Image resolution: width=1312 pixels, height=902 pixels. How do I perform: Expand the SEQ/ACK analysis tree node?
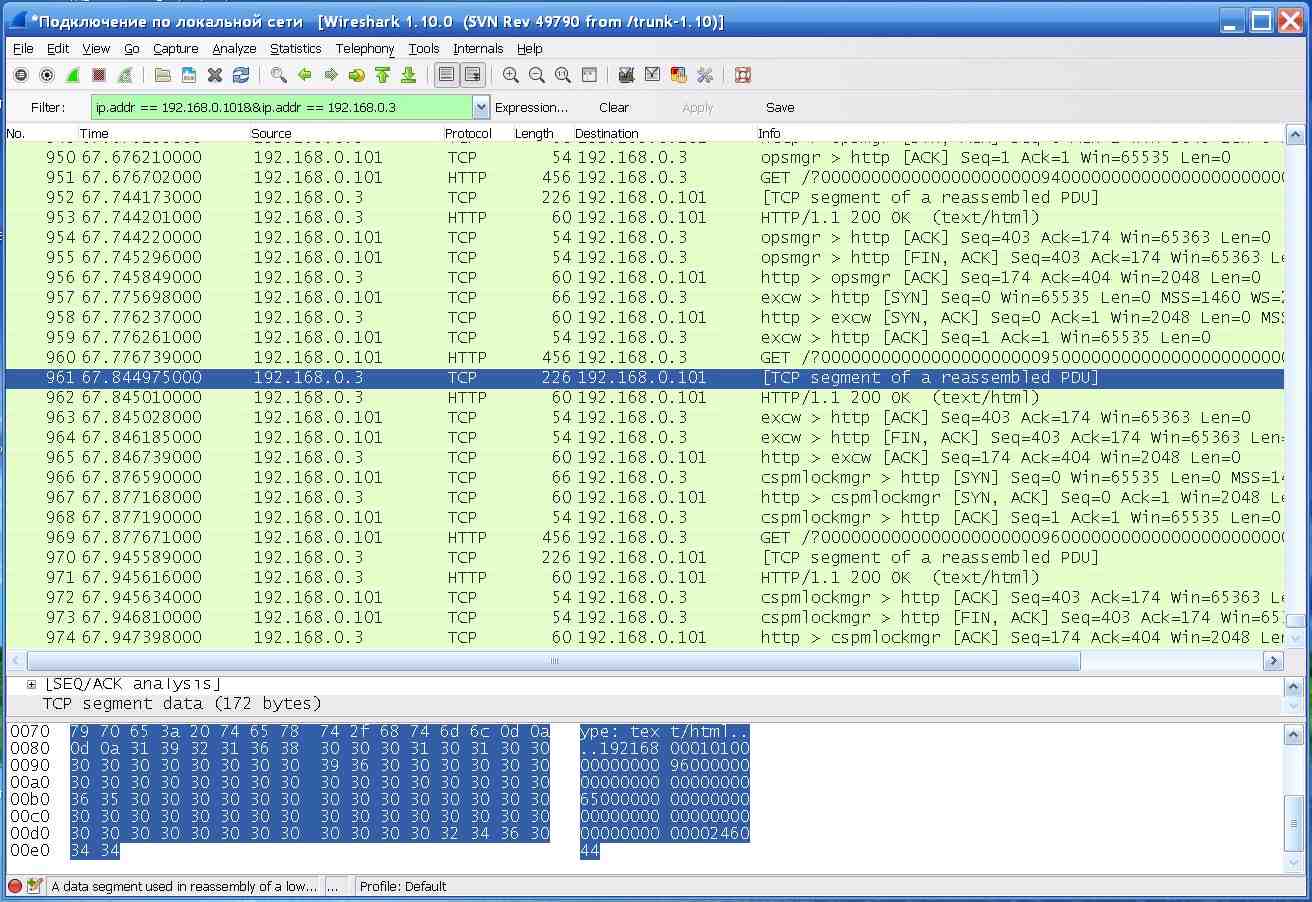coord(31,684)
